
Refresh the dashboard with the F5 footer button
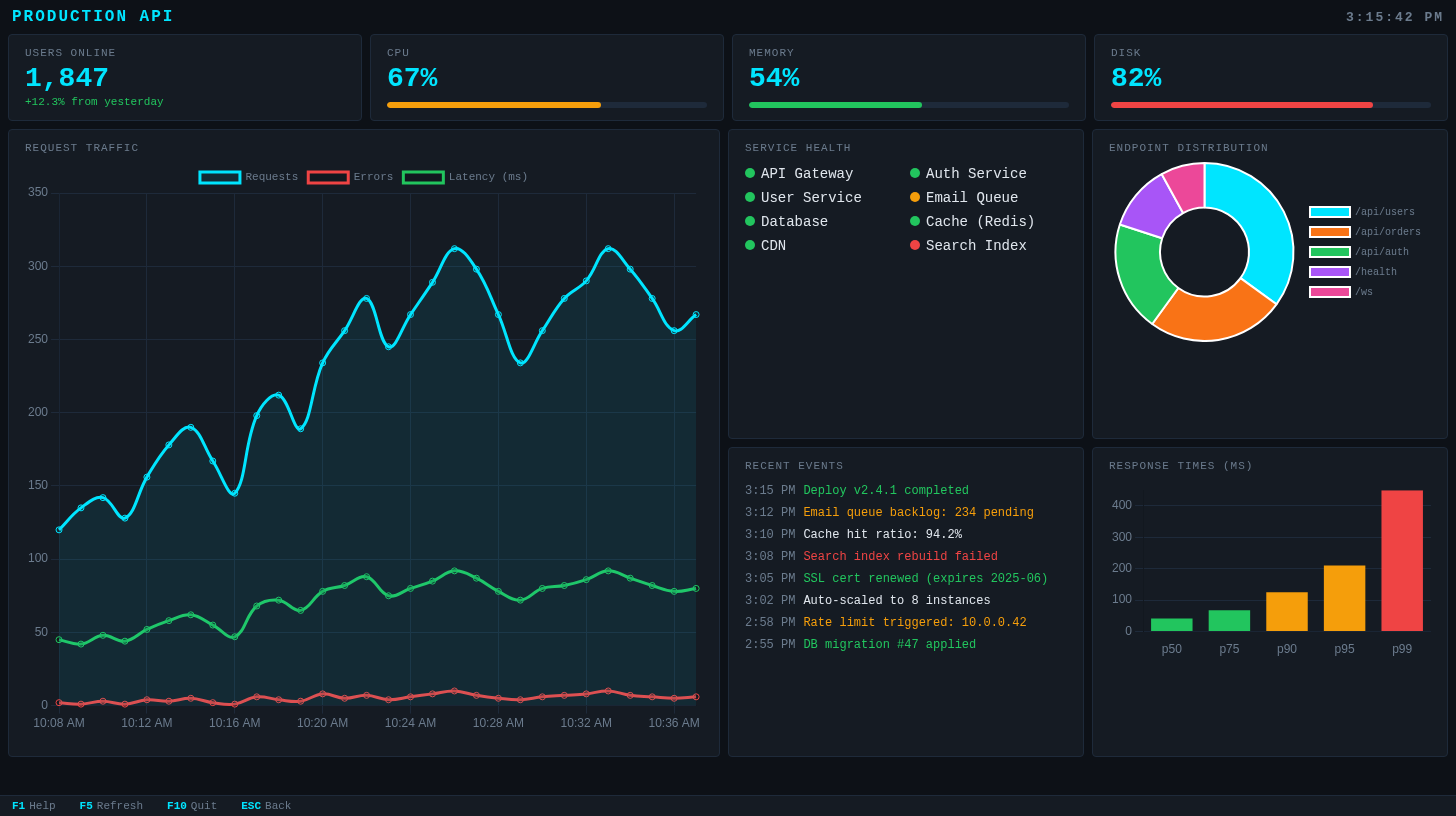(110, 805)
